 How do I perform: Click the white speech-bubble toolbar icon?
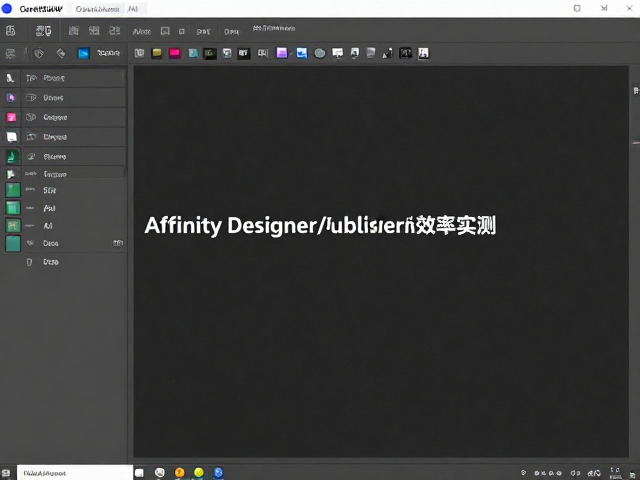pos(338,53)
